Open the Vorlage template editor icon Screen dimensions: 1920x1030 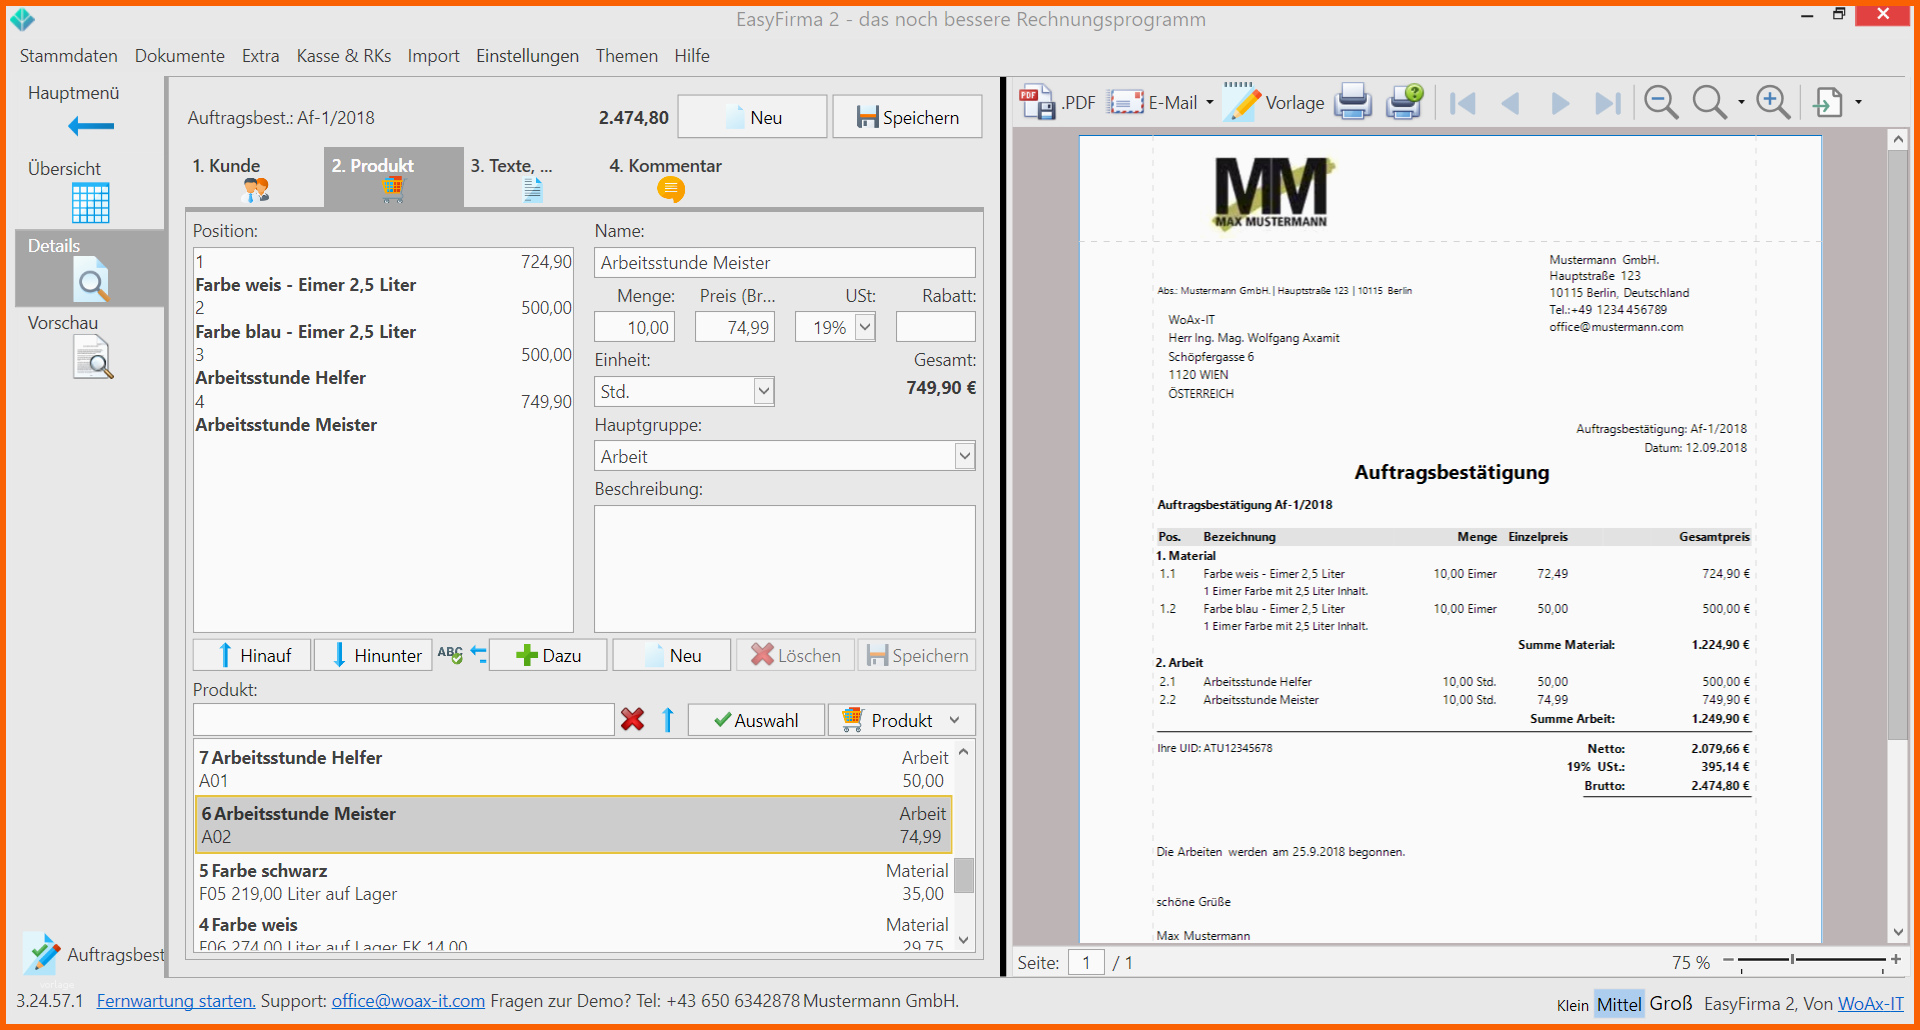pyautogui.click(x=1242, y=102)
